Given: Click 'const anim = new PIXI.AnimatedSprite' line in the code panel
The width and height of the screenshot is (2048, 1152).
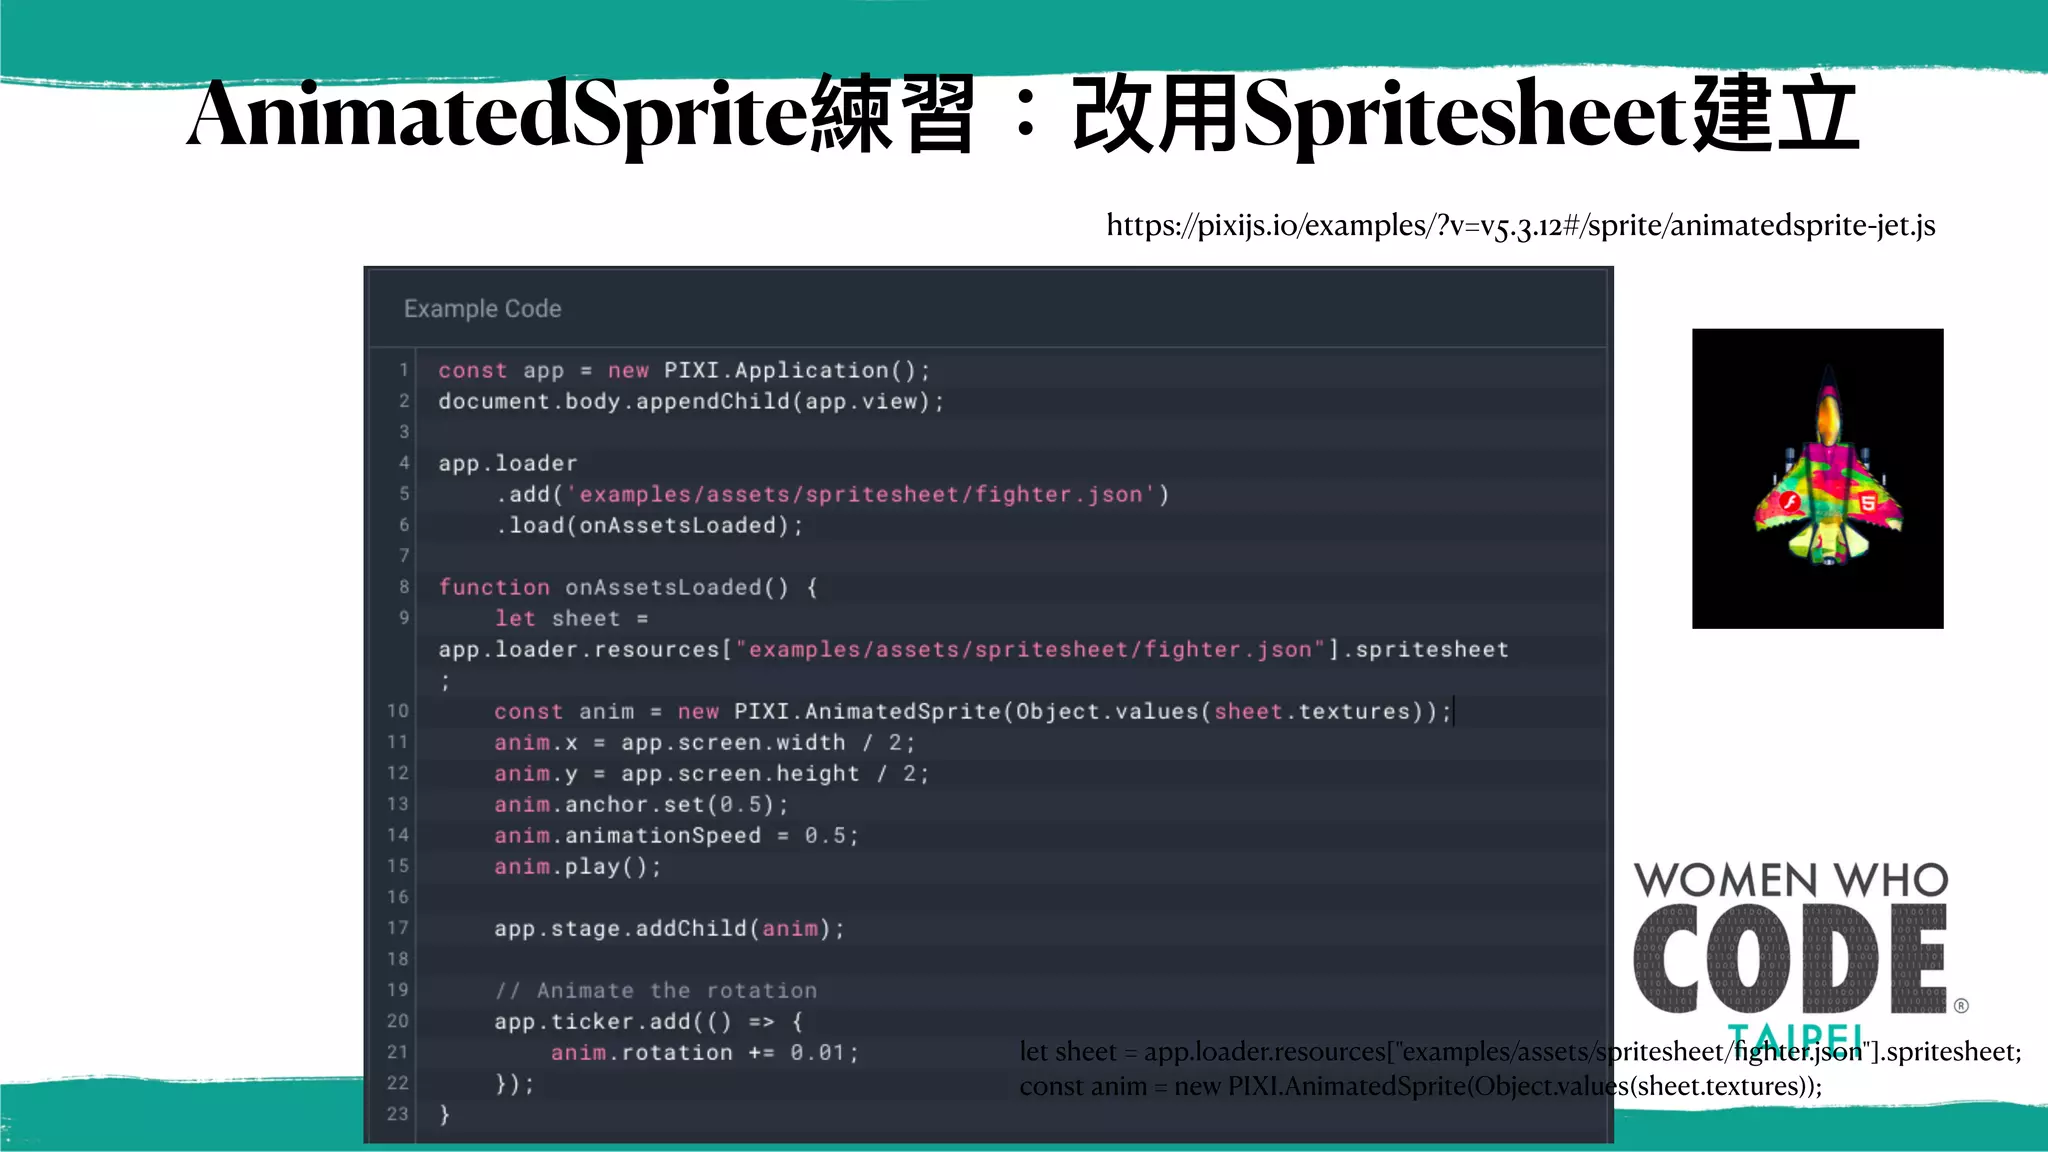Looking at the screenshot, I should coord(972,712).
